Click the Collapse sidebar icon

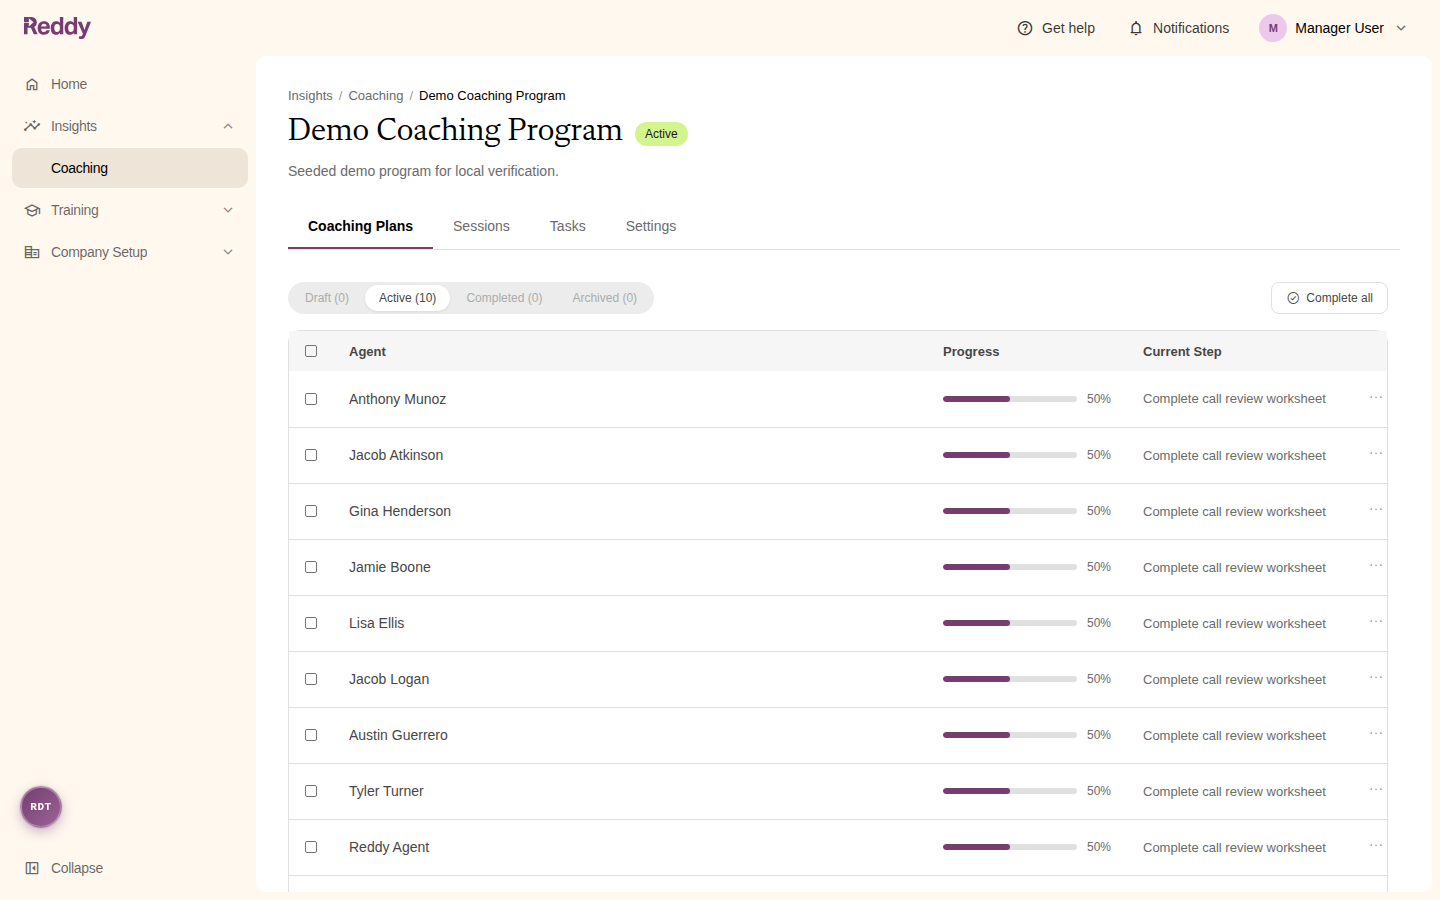pos(32,868)
